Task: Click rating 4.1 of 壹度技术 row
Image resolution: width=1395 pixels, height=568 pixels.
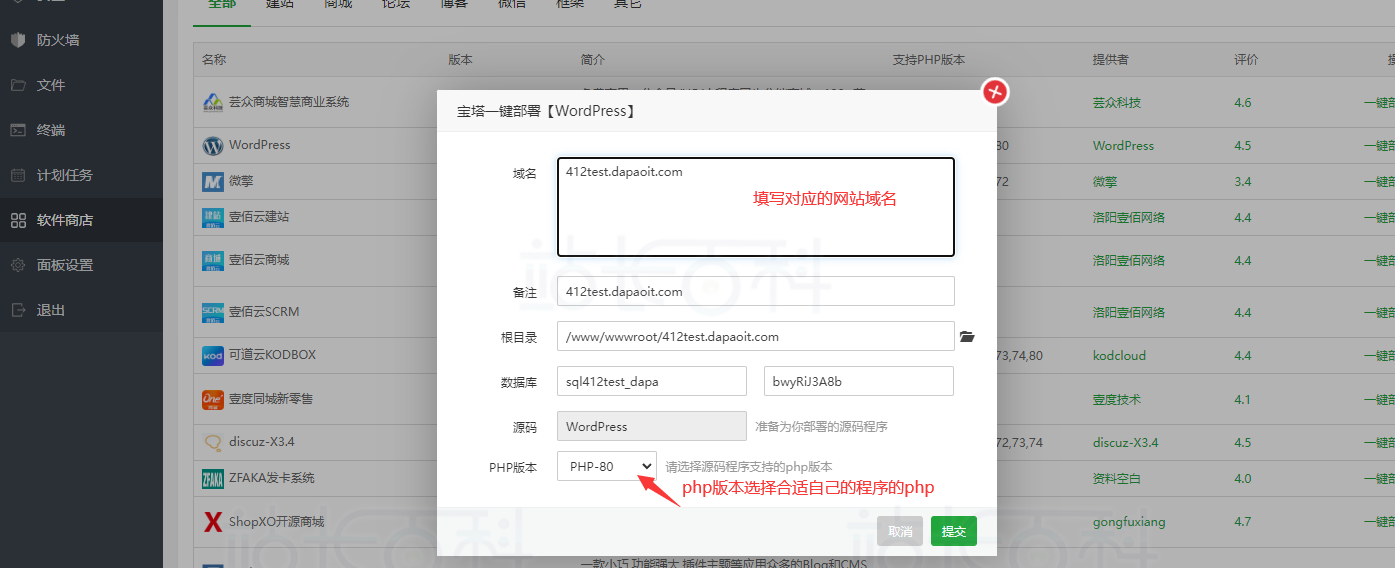Action: point(1243,400)
